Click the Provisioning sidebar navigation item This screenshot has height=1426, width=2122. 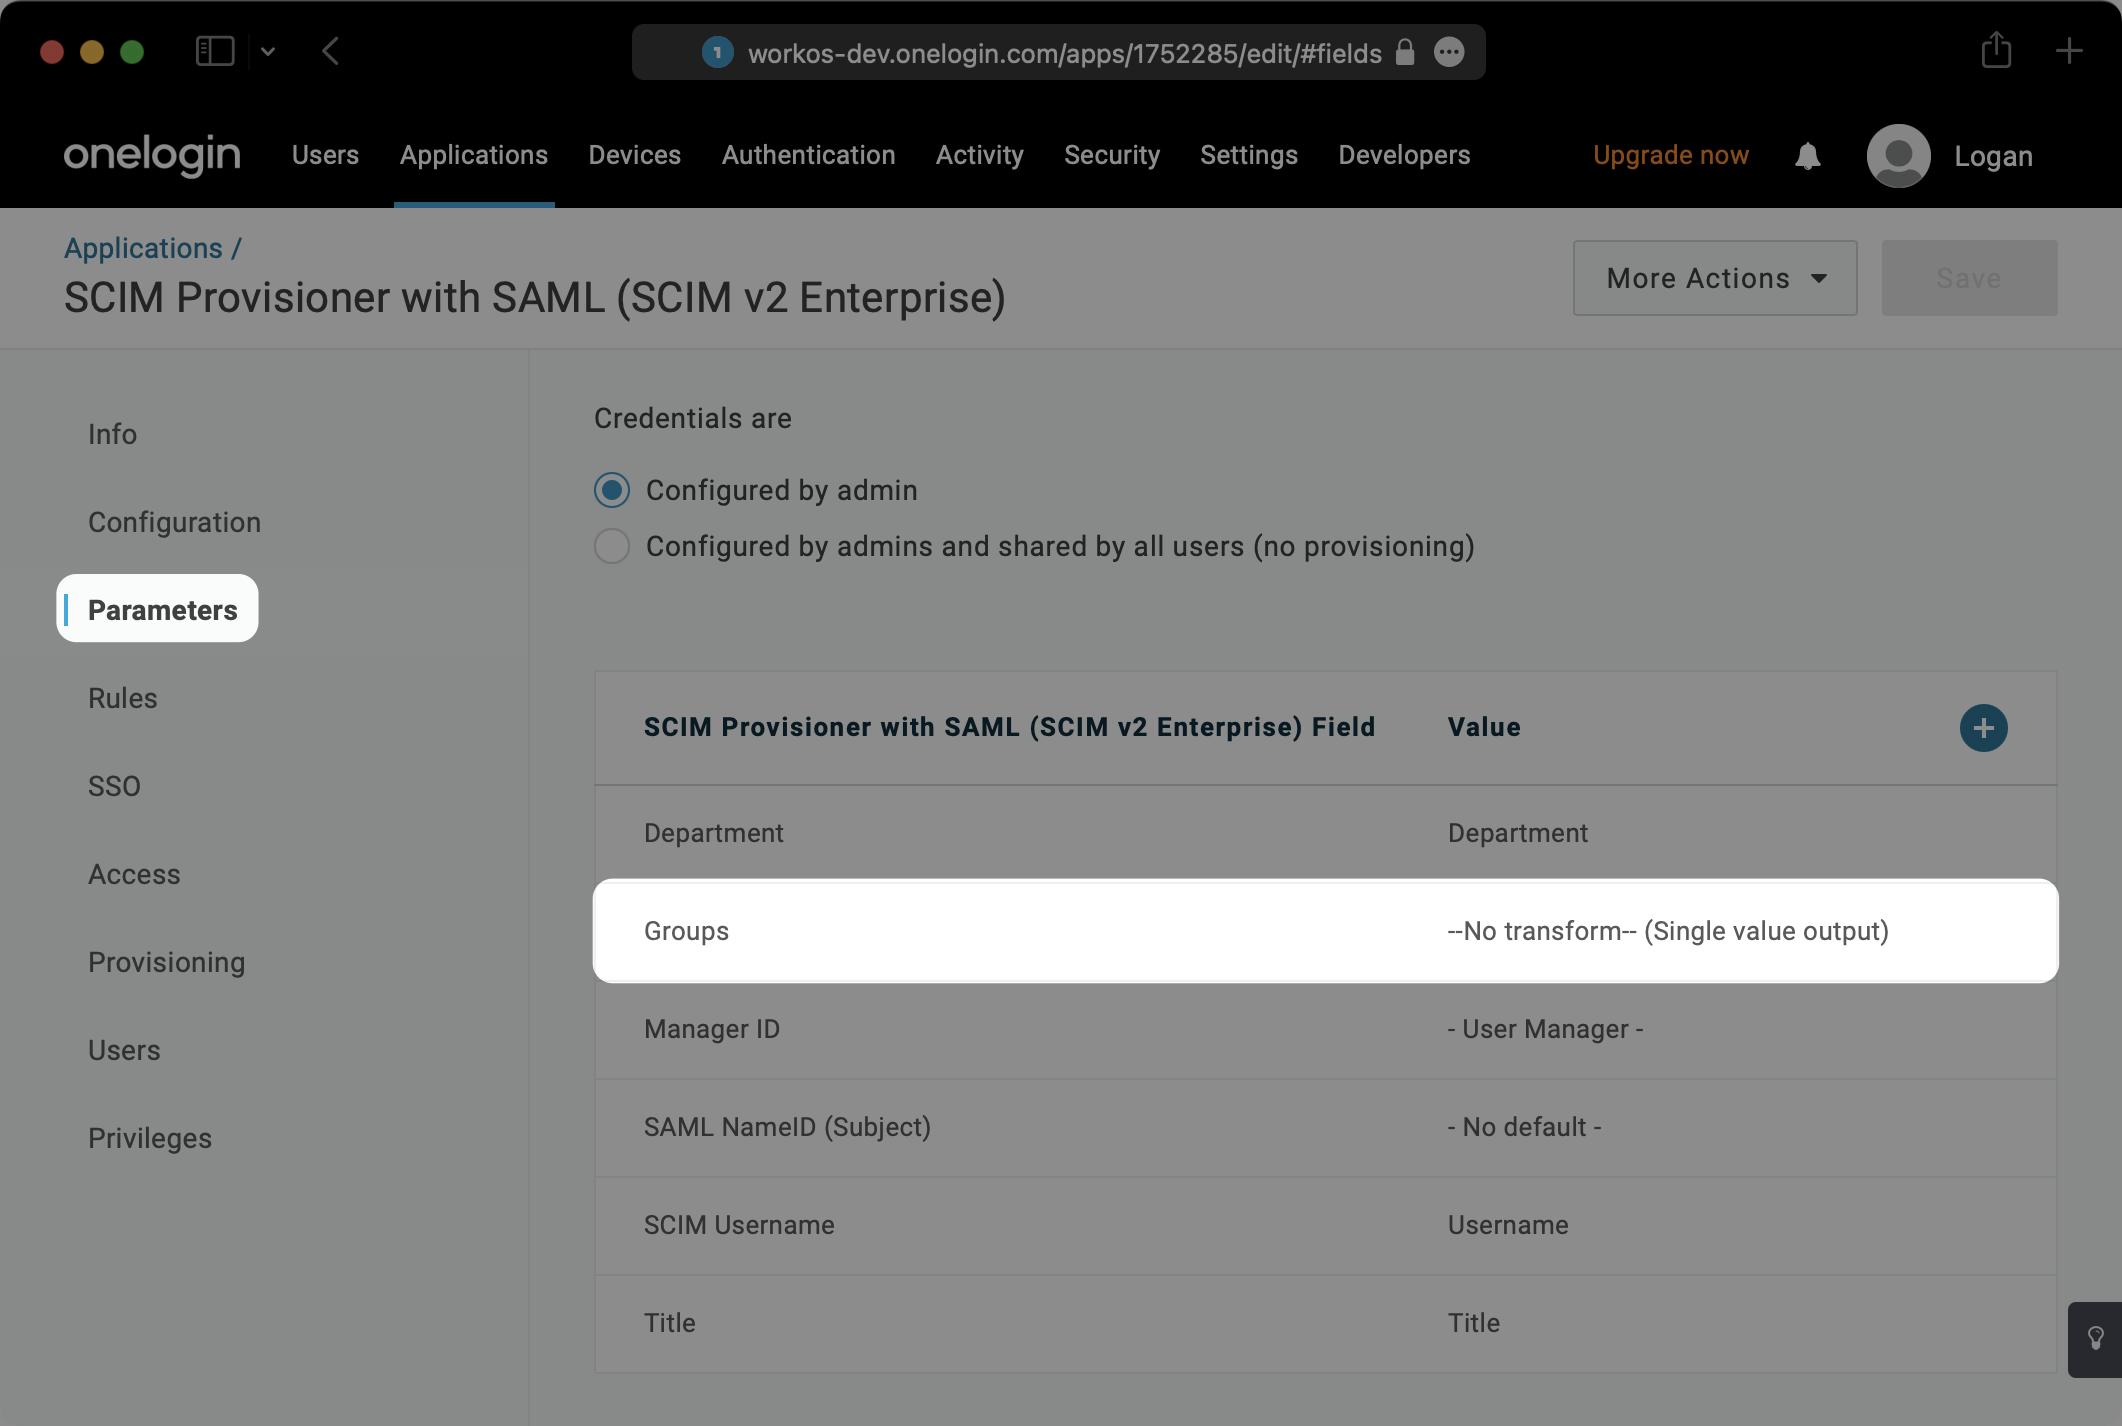[165, 960]
